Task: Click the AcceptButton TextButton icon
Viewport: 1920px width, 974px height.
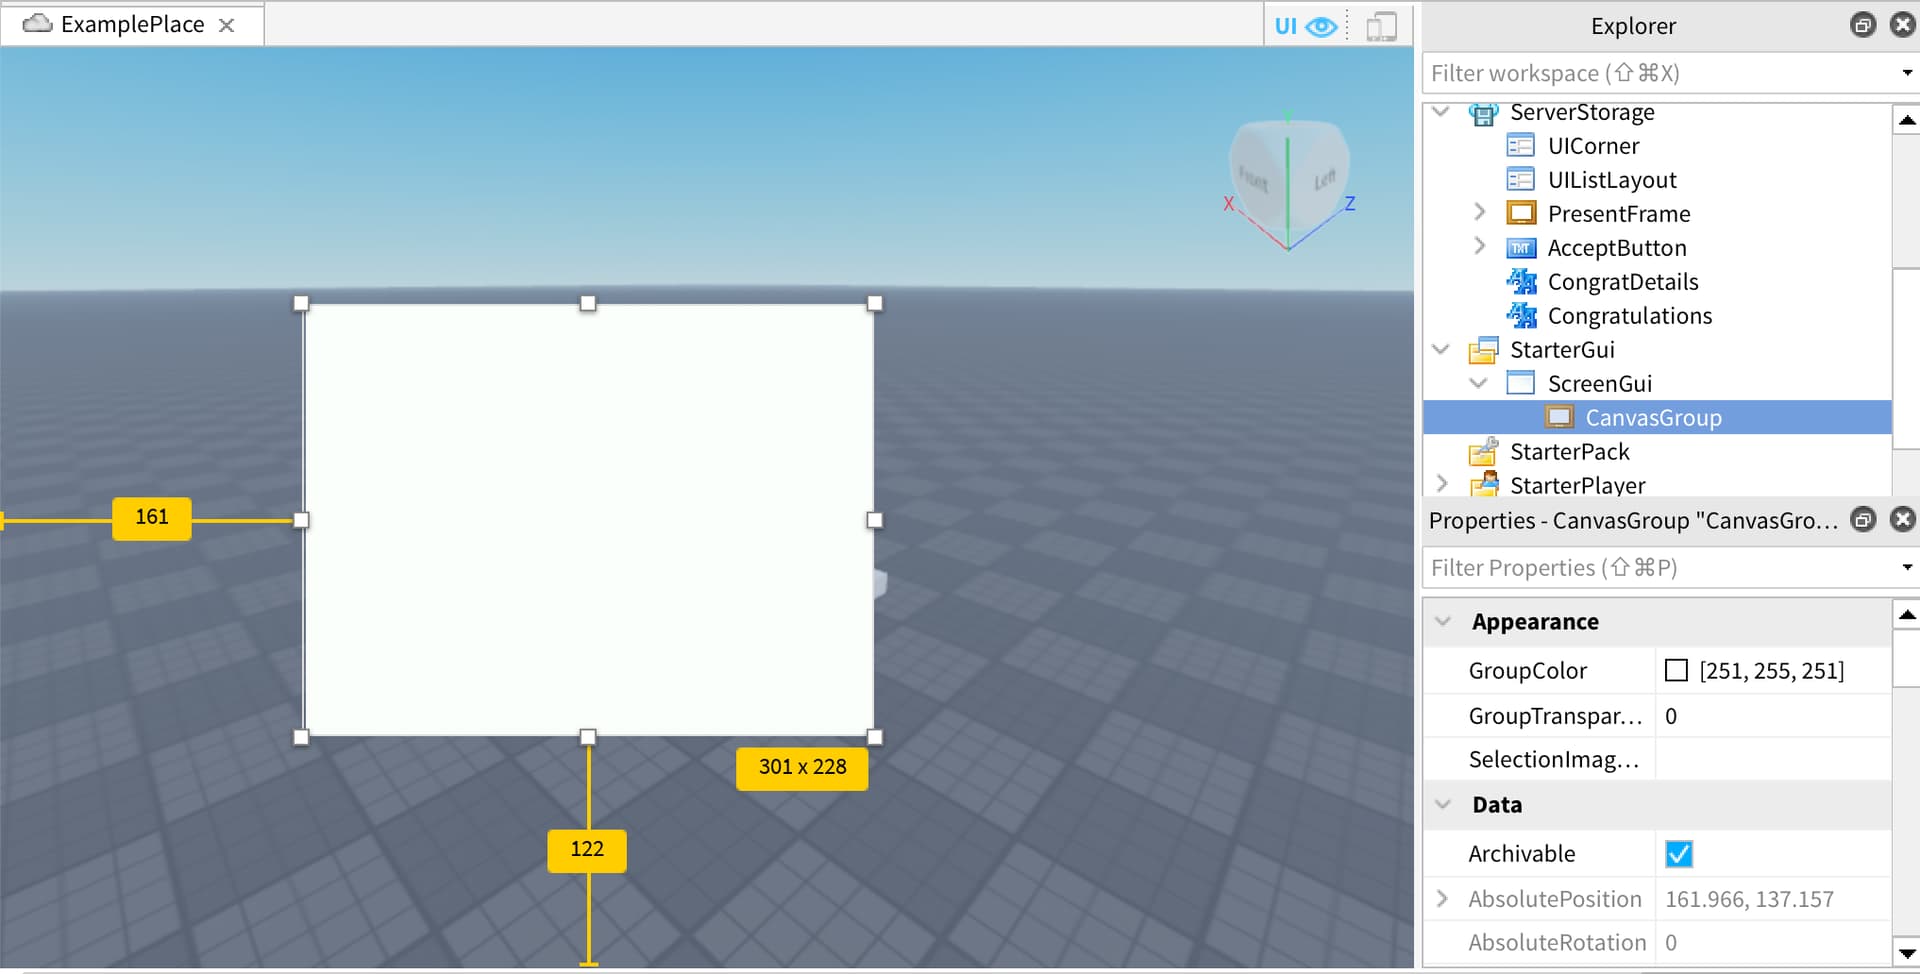Action: (1521, 247)
